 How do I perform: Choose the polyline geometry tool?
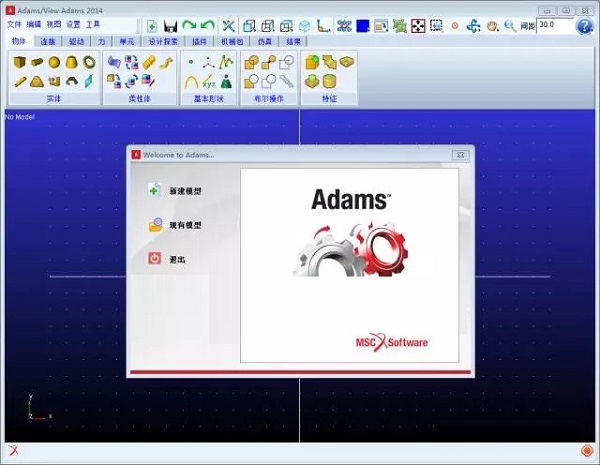point(226,62)
